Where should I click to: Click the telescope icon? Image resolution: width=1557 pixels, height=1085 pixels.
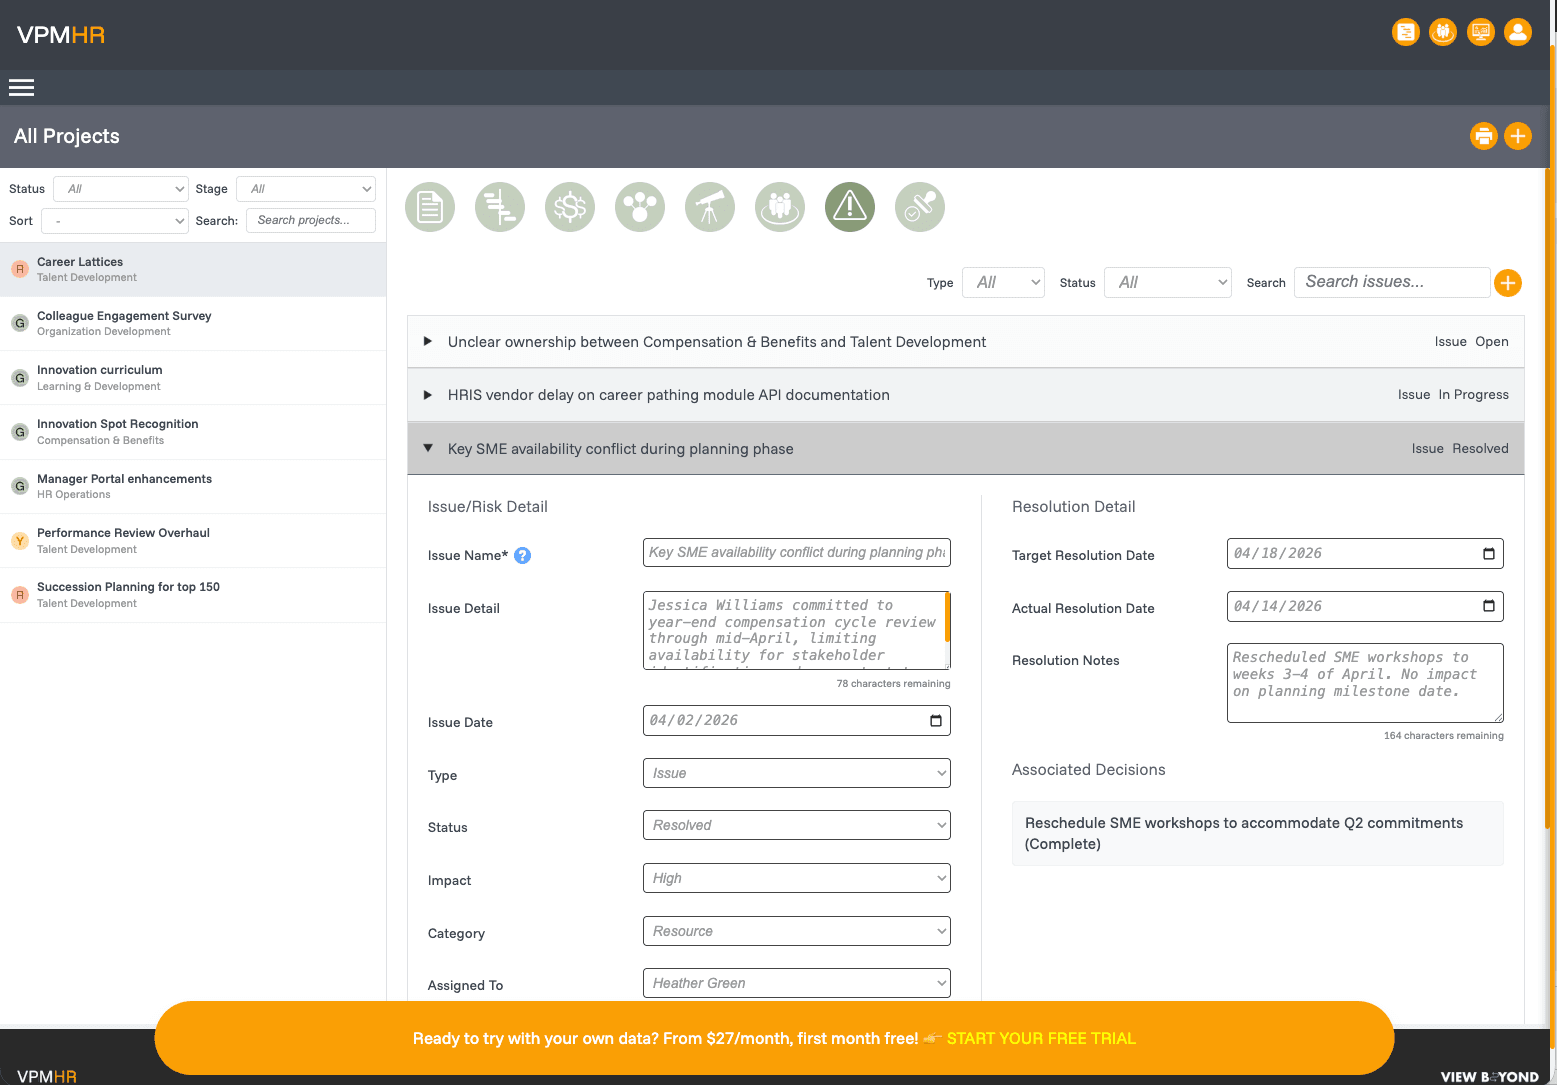(x=710, y=208)
